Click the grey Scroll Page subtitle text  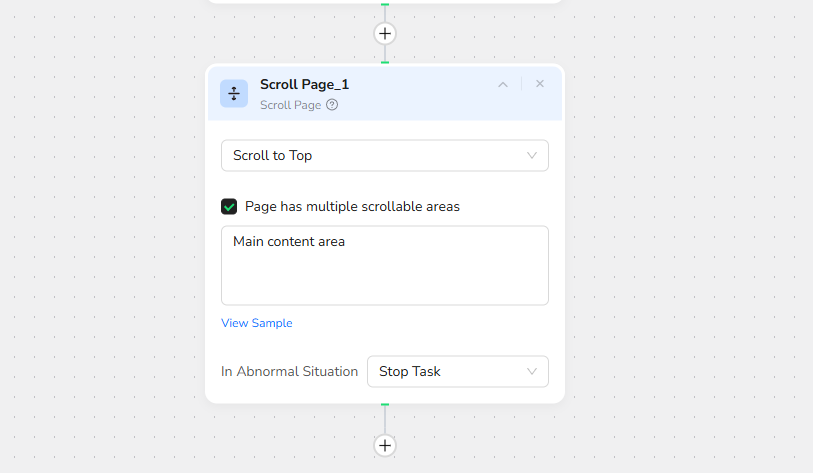(290, 105)
